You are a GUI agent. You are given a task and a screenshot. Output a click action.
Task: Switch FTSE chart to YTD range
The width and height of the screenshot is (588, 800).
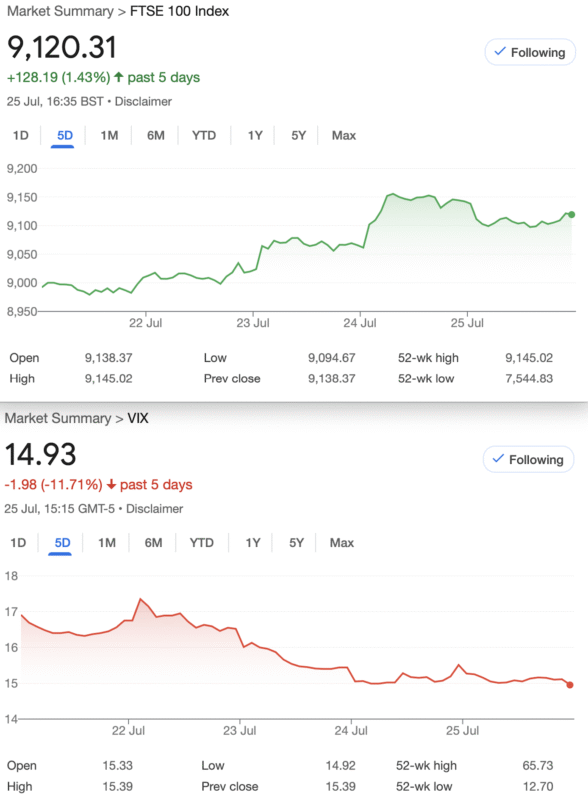click(x=204, y=135)
